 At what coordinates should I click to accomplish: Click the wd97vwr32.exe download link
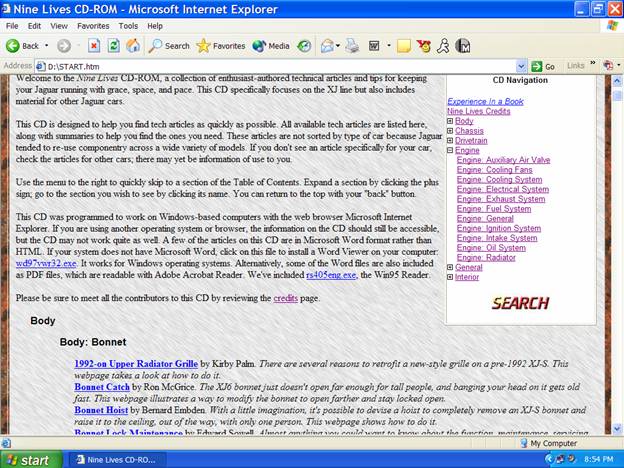tap(46, 263)
